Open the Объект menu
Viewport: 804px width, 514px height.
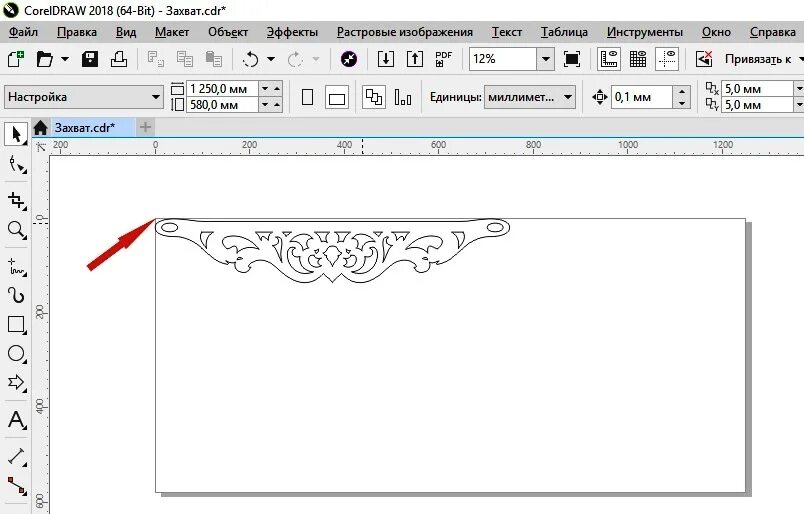point(228,32)
